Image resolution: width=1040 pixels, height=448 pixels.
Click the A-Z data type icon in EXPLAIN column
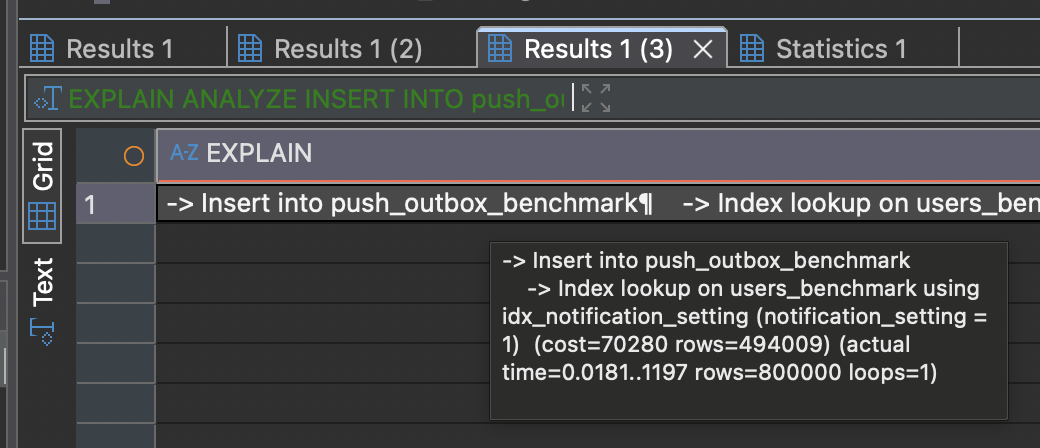[184, 153]
